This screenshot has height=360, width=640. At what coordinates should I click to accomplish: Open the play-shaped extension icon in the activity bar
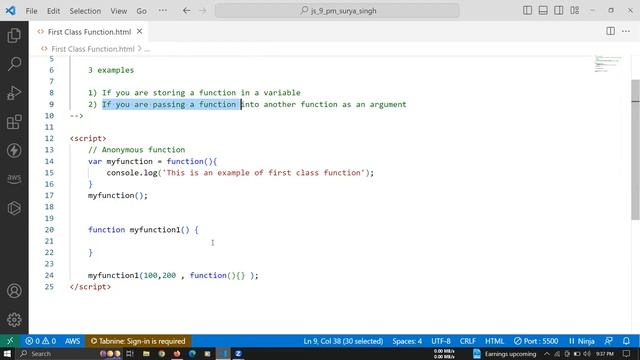[14, 208]
